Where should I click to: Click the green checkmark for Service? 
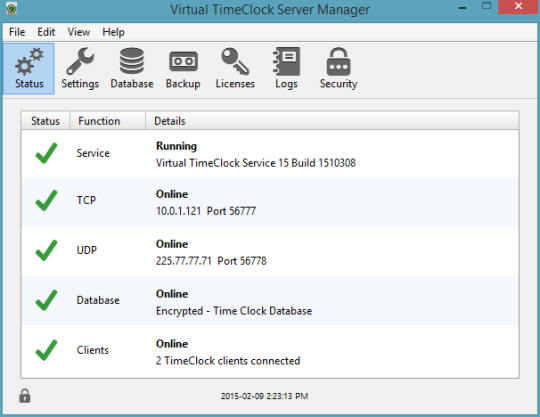coord(46,153)
